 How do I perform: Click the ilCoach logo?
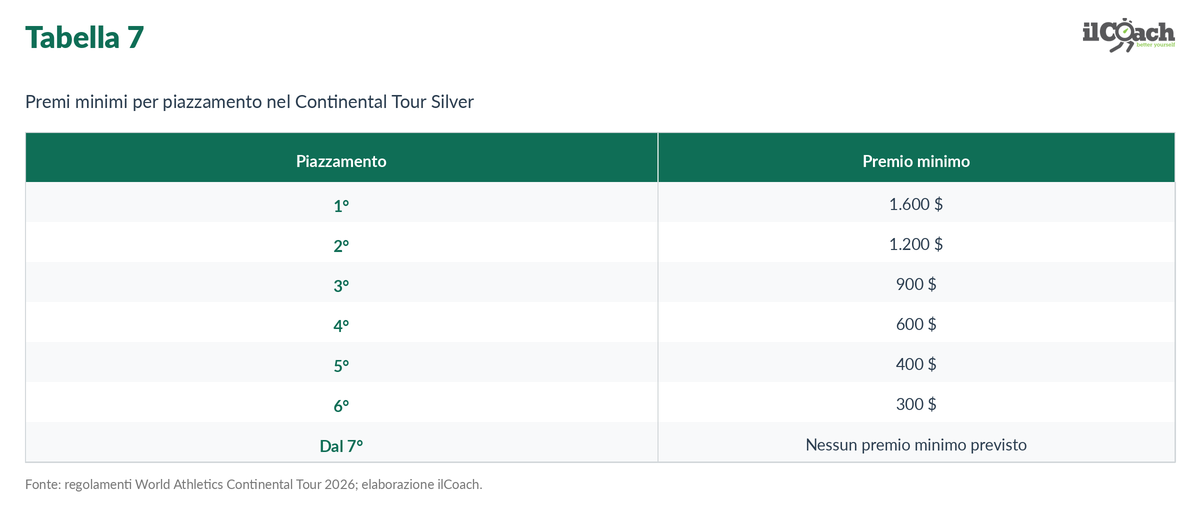coord(1128,35)
